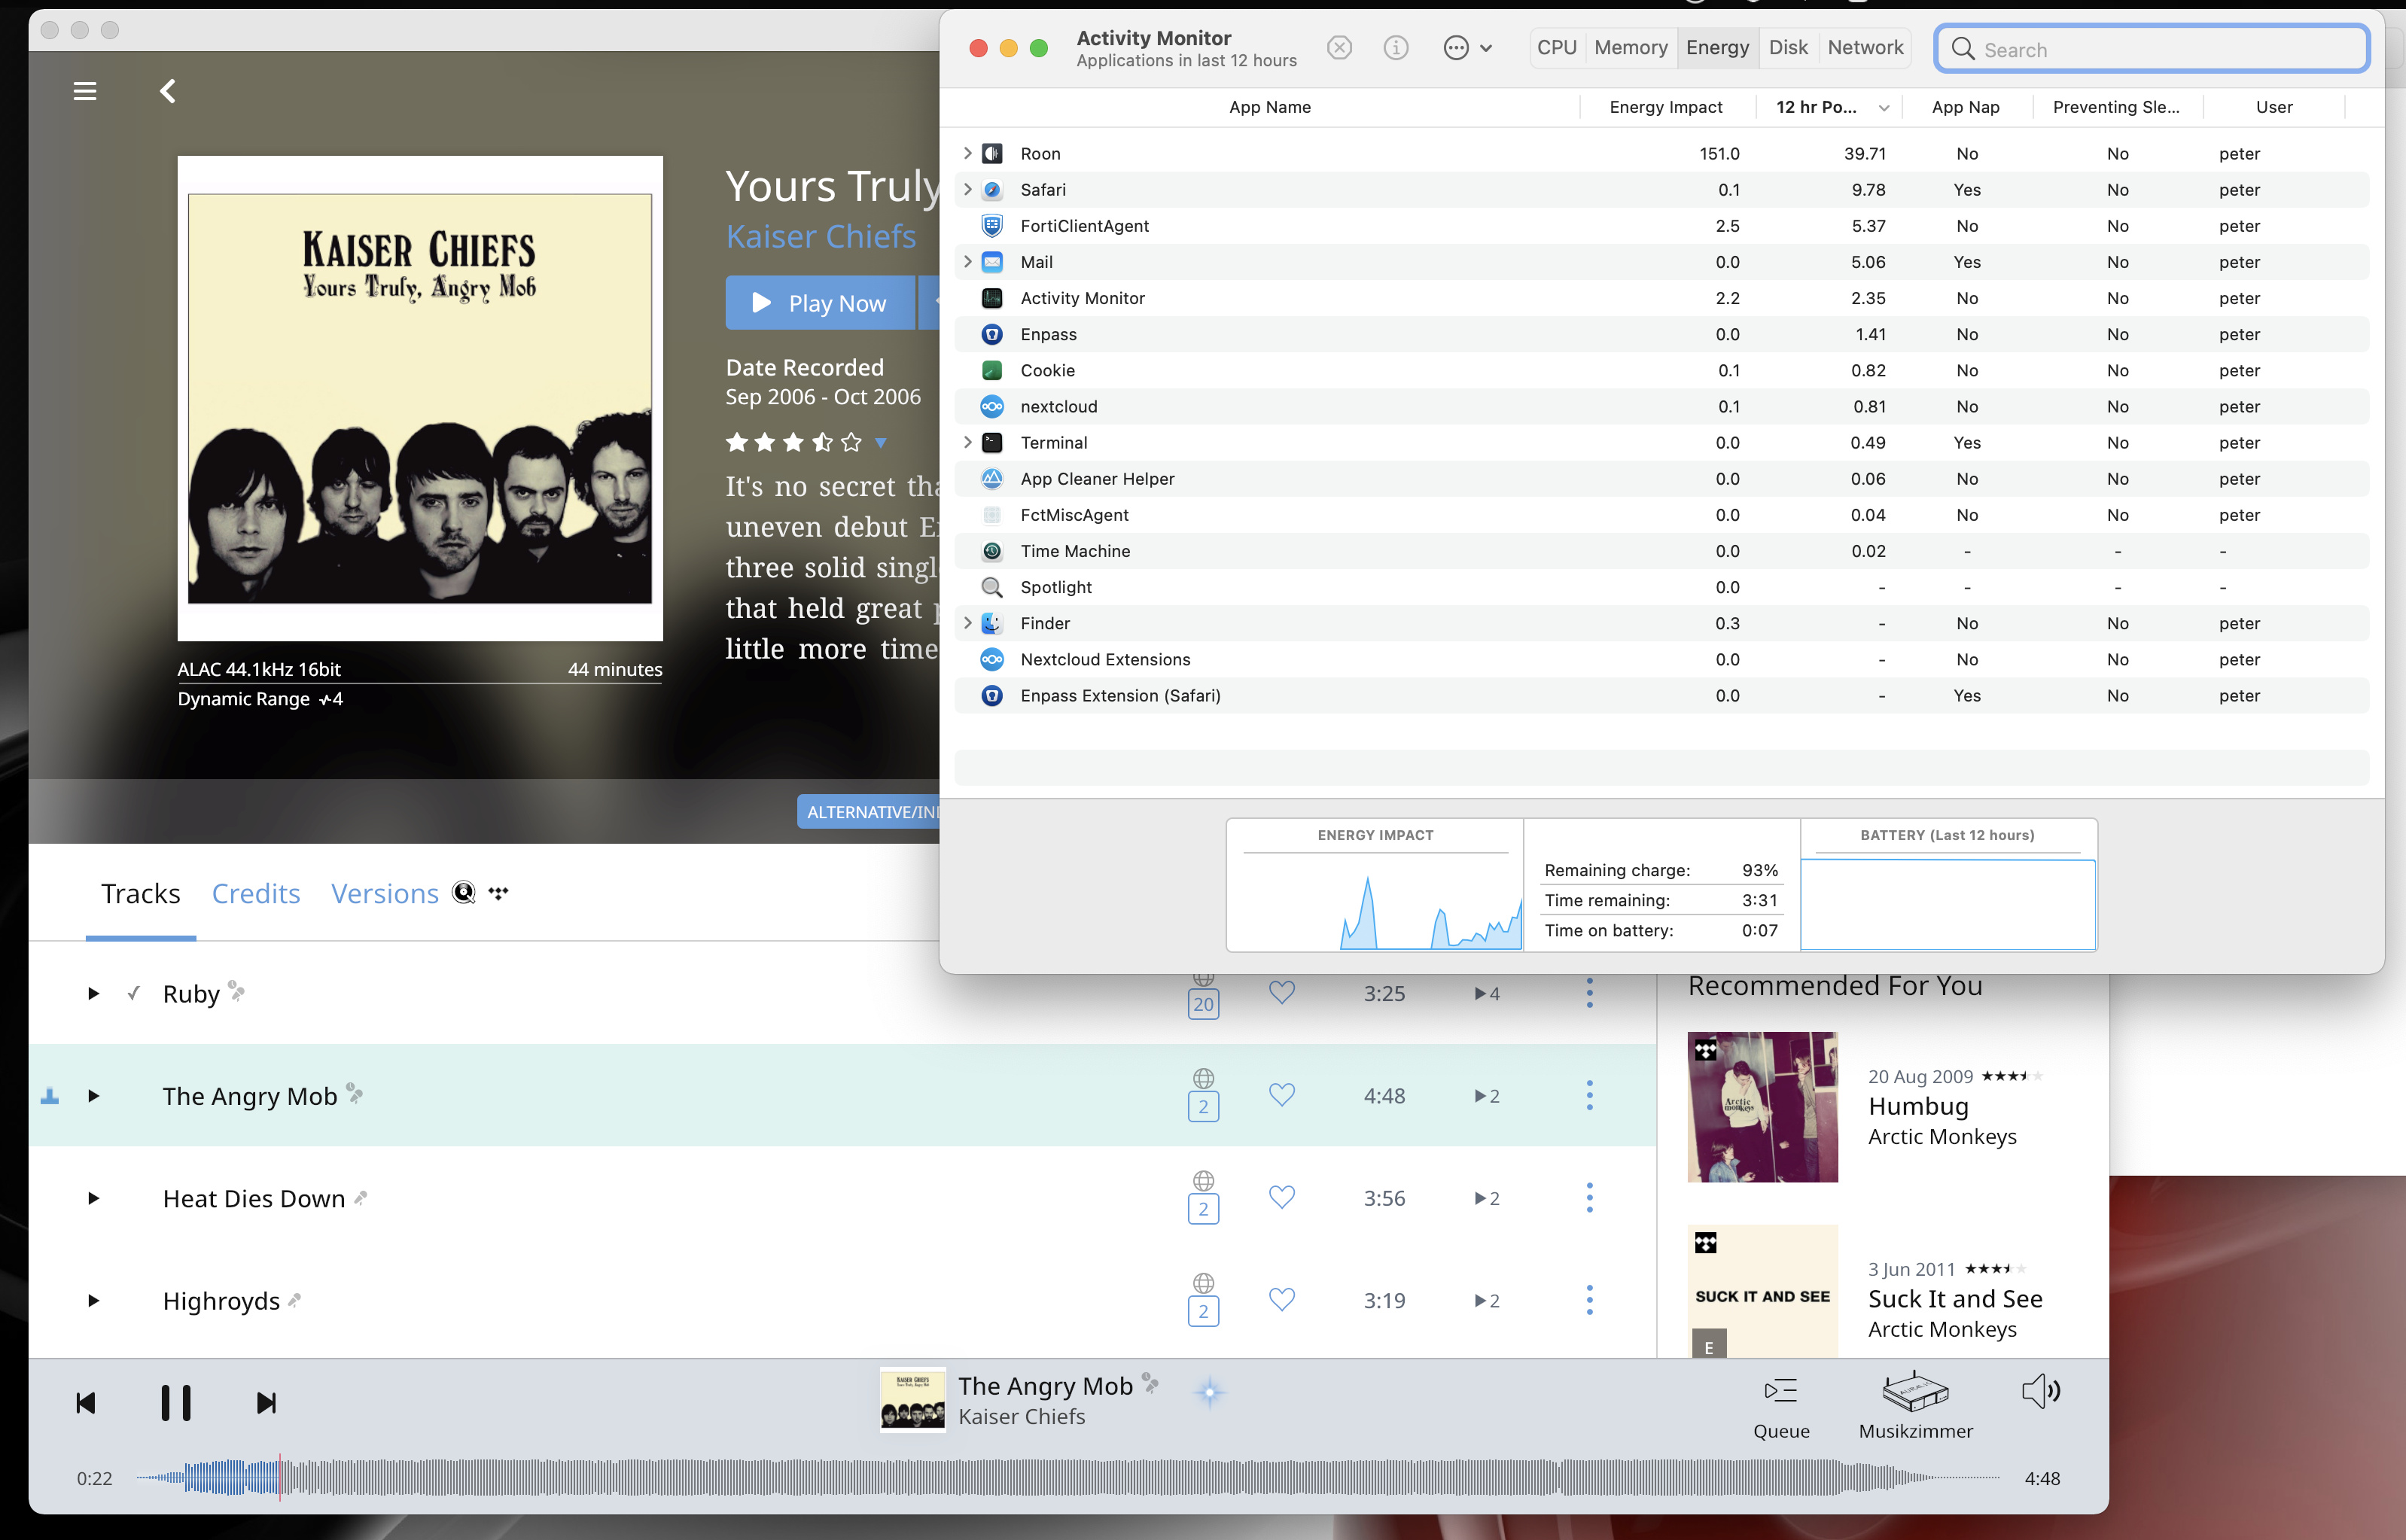Open Humbug album recommendation
The height and width of the screenshot is (1540, 2406).
1918,1106
